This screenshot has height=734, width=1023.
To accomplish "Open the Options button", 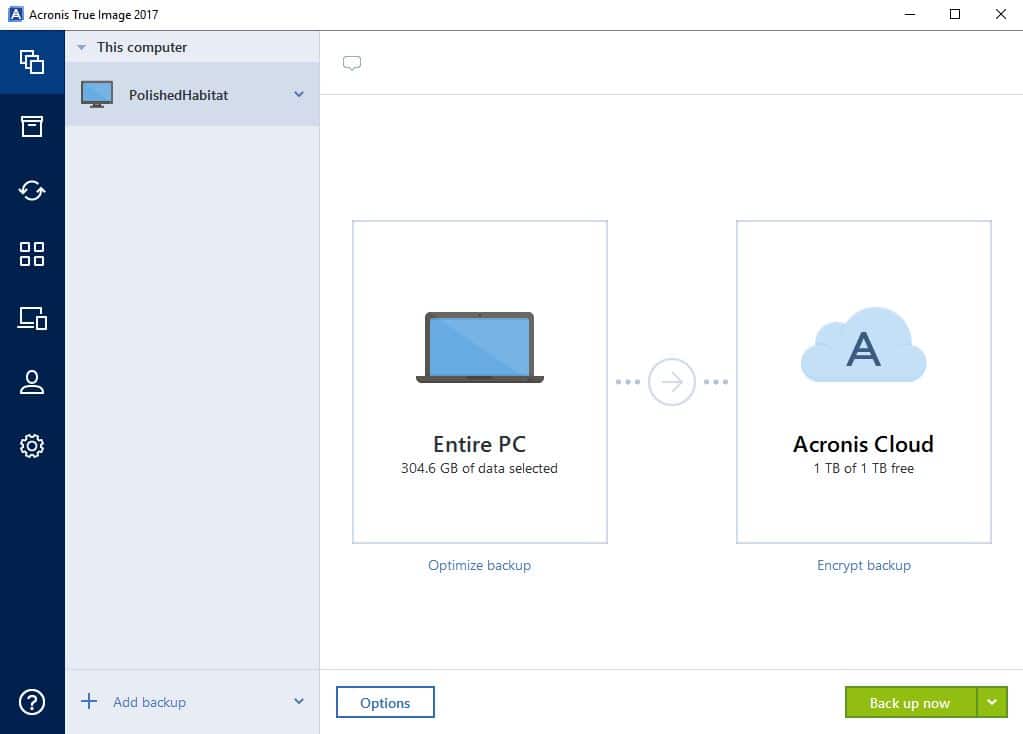I will point(385,702).
